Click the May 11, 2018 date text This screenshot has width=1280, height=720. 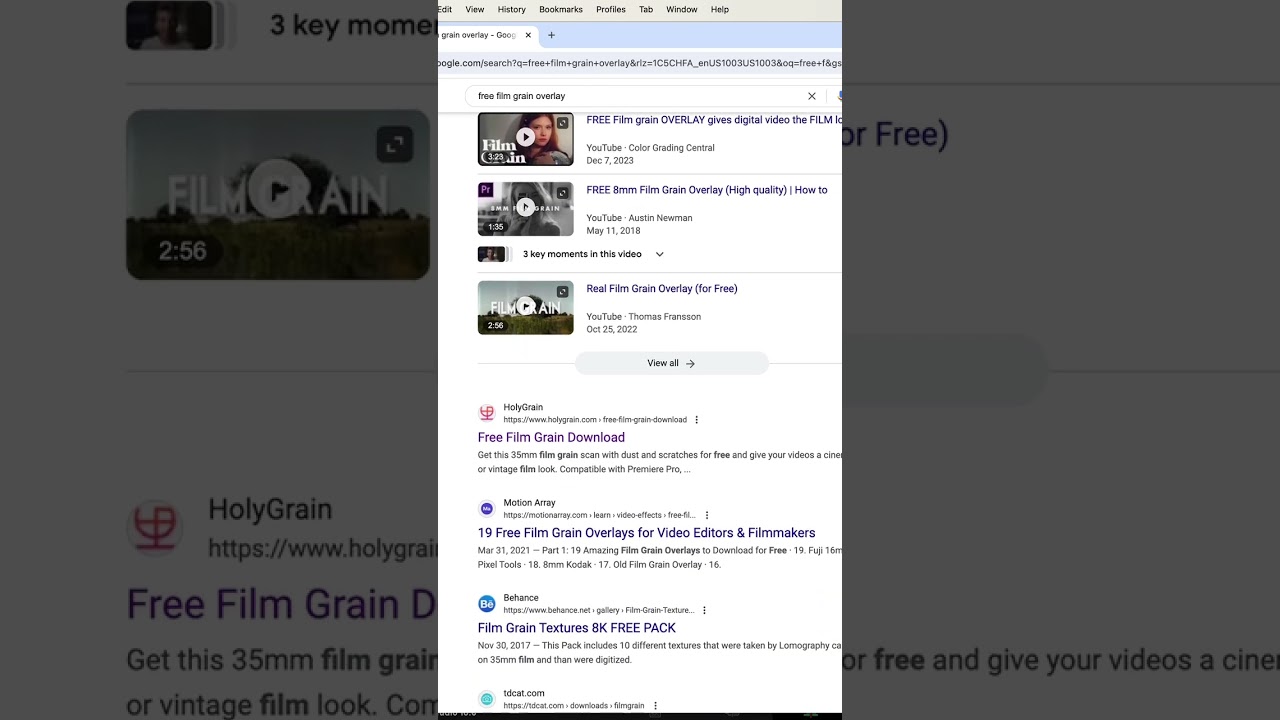click(613, 230)
